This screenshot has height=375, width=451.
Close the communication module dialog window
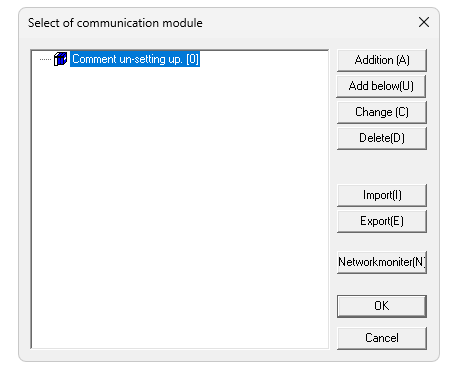424,23
